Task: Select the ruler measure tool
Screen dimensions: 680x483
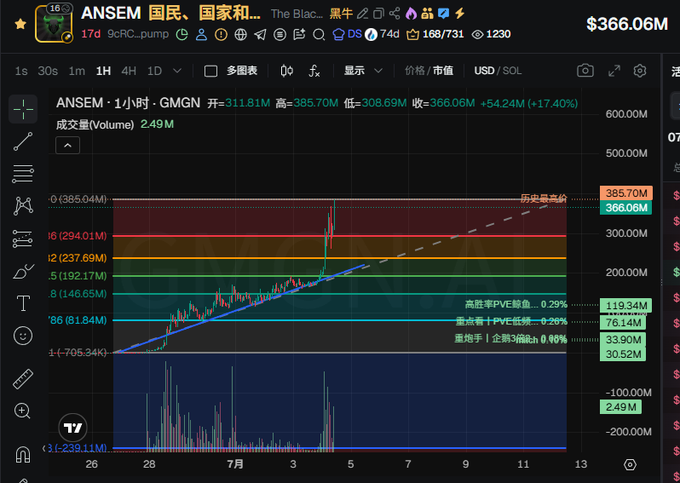Action: [x=23, y=379]
